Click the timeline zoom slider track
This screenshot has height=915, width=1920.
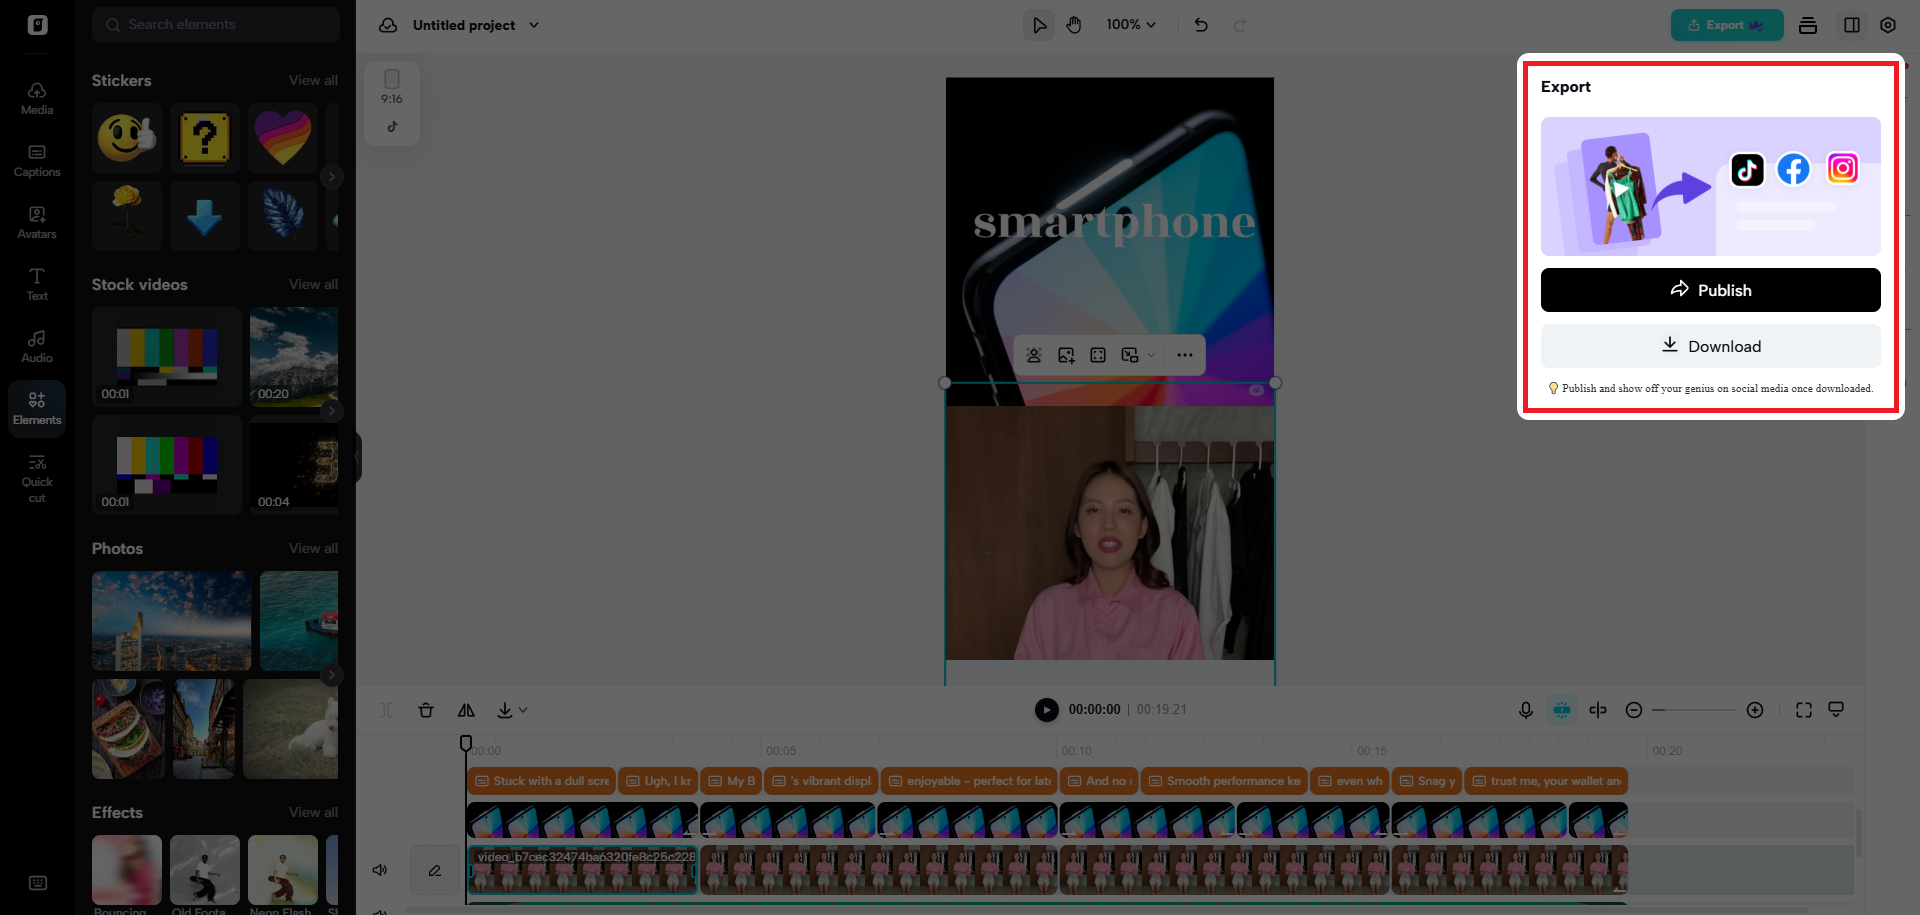[1694, 710]
